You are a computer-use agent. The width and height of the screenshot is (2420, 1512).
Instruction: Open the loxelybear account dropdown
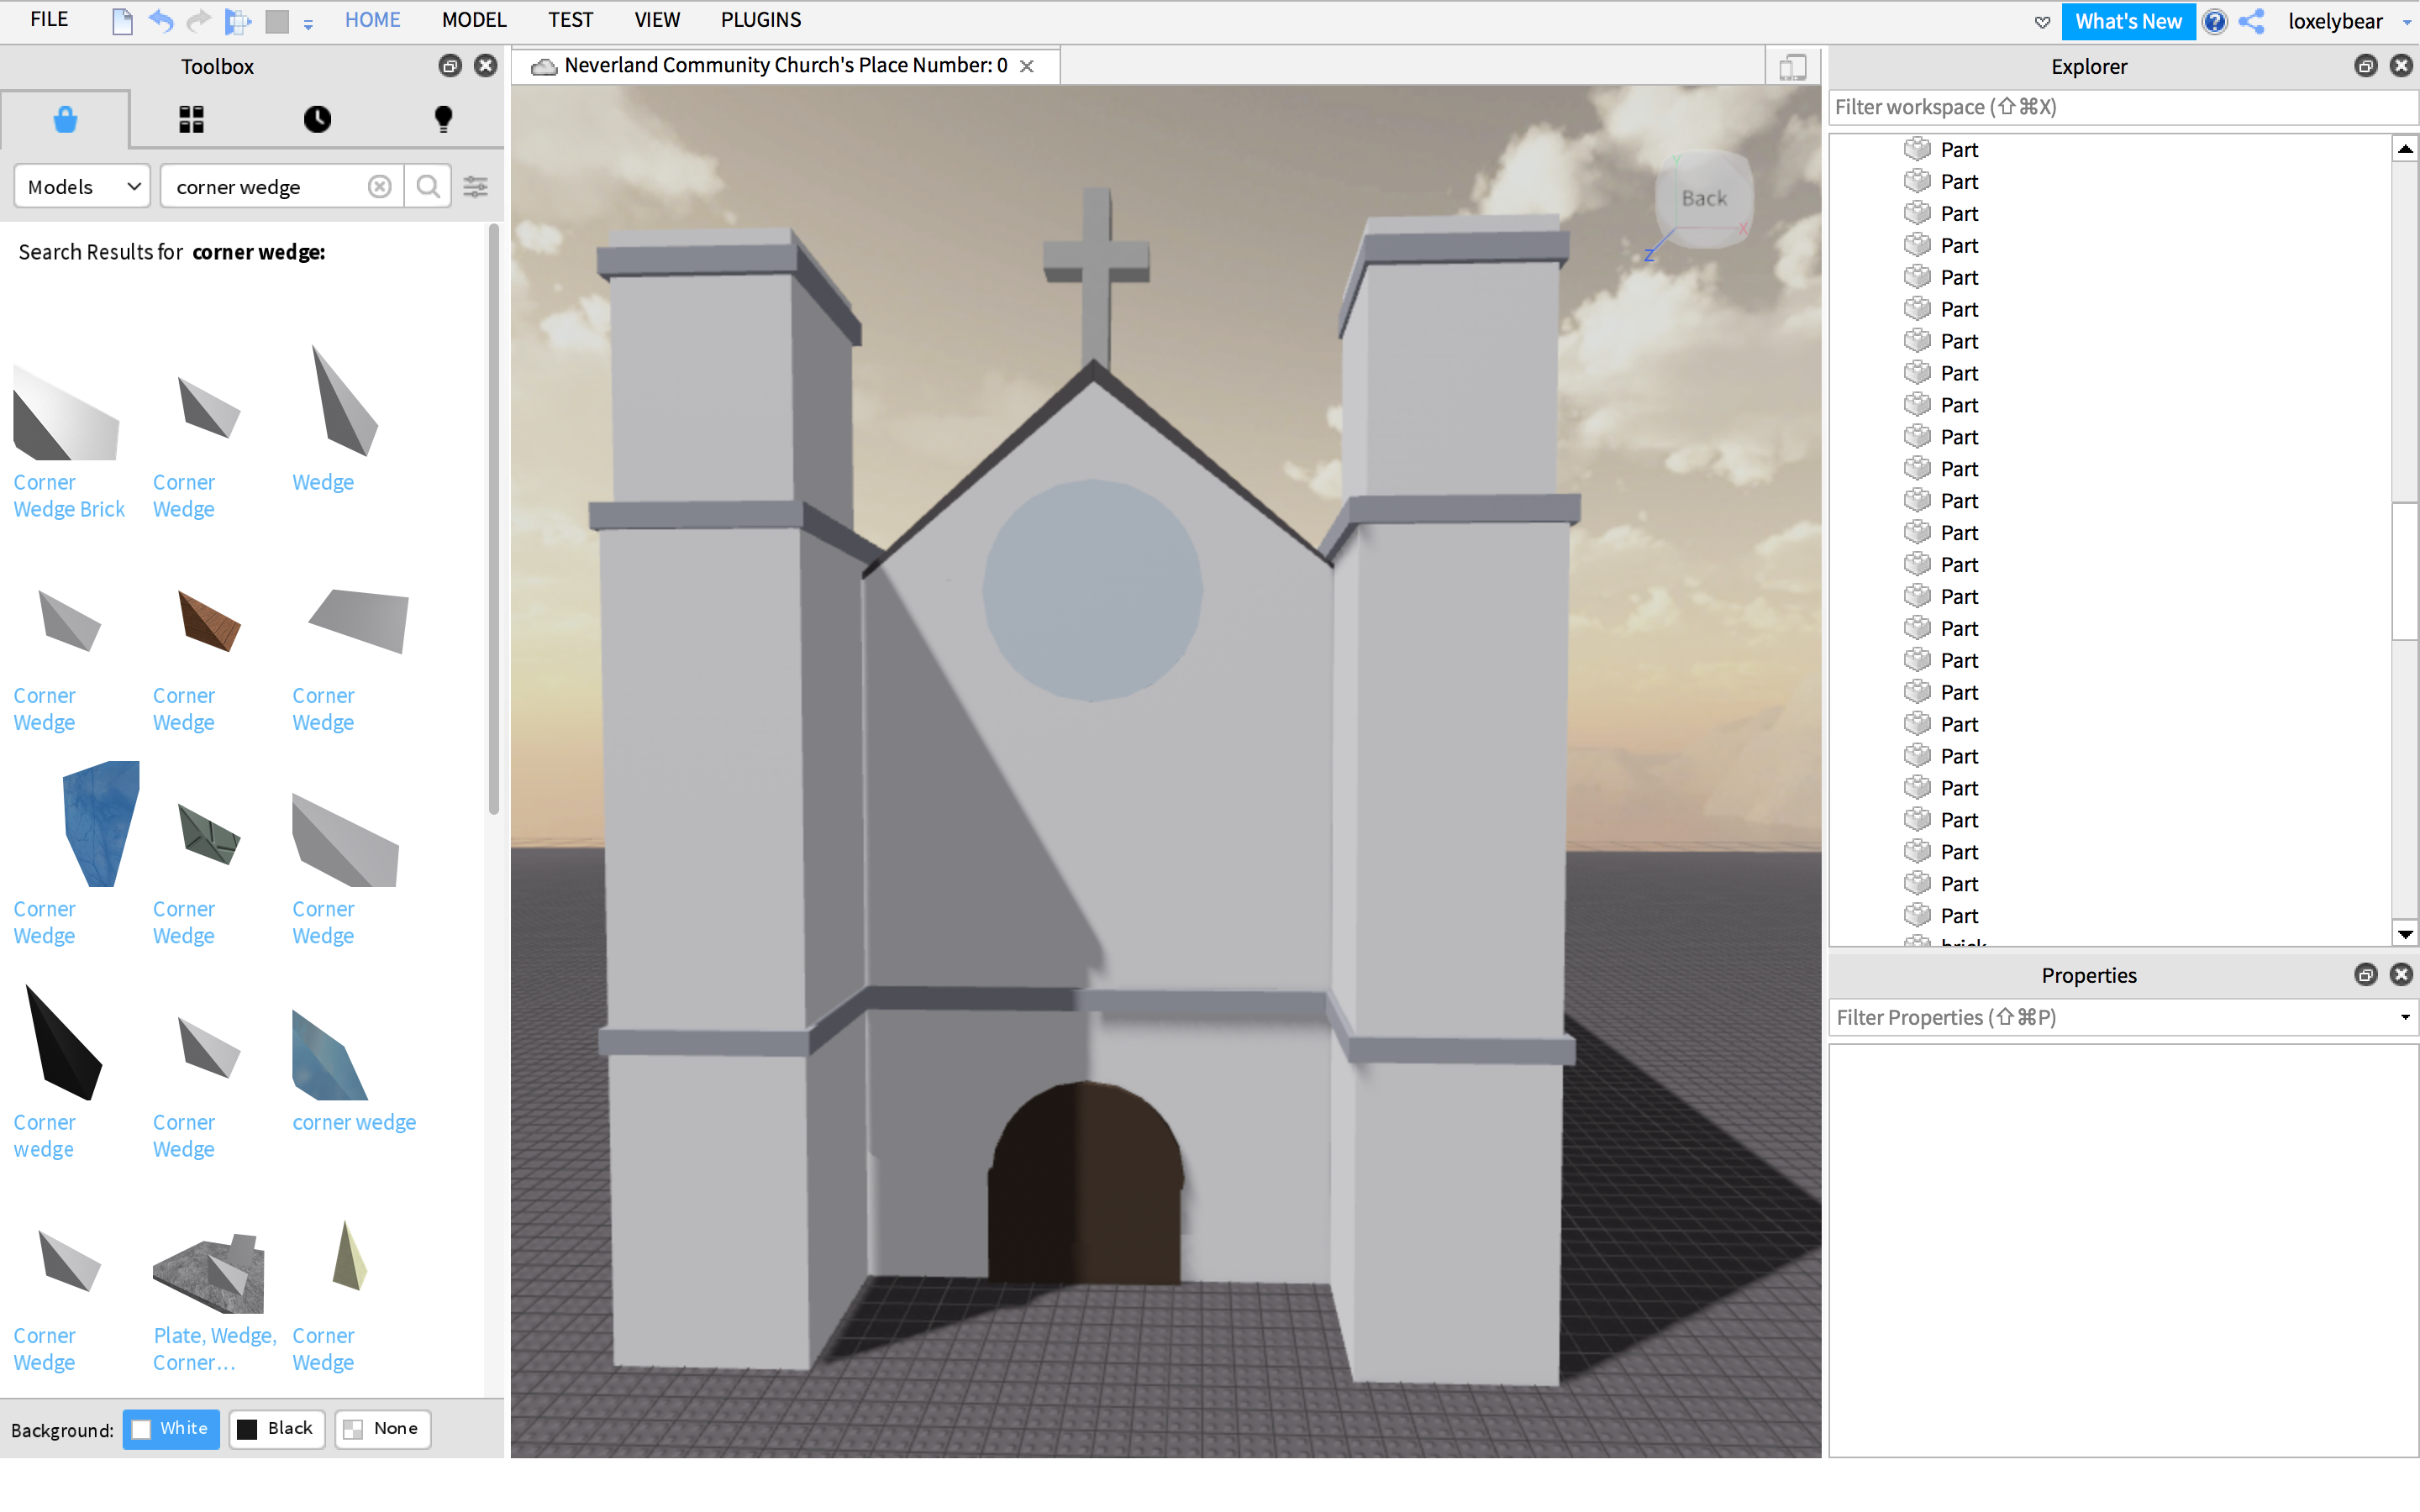point(2406,21)
